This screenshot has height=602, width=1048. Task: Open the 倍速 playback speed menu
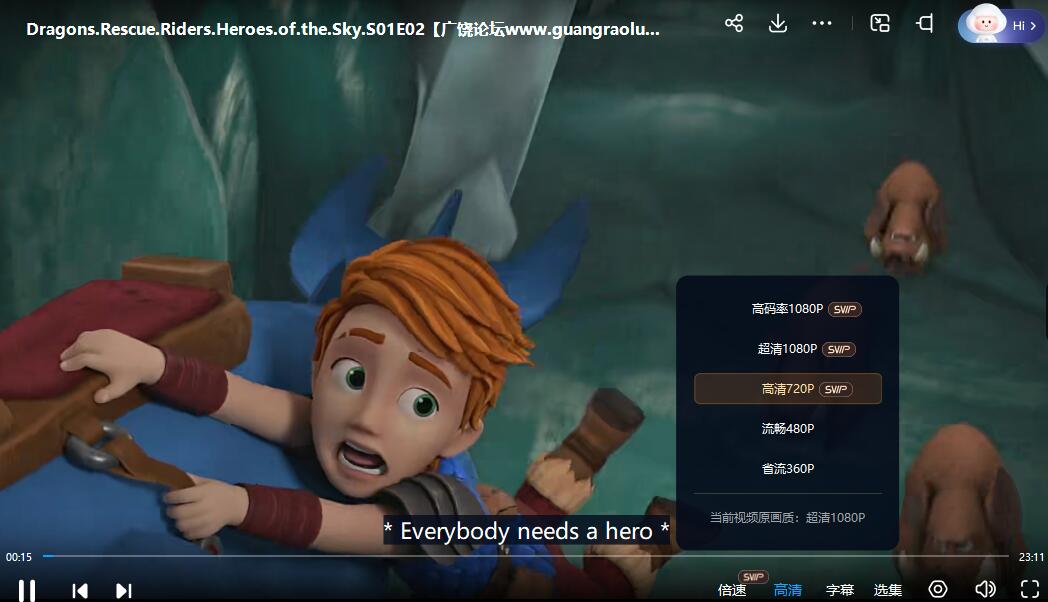tap(732, 590)
